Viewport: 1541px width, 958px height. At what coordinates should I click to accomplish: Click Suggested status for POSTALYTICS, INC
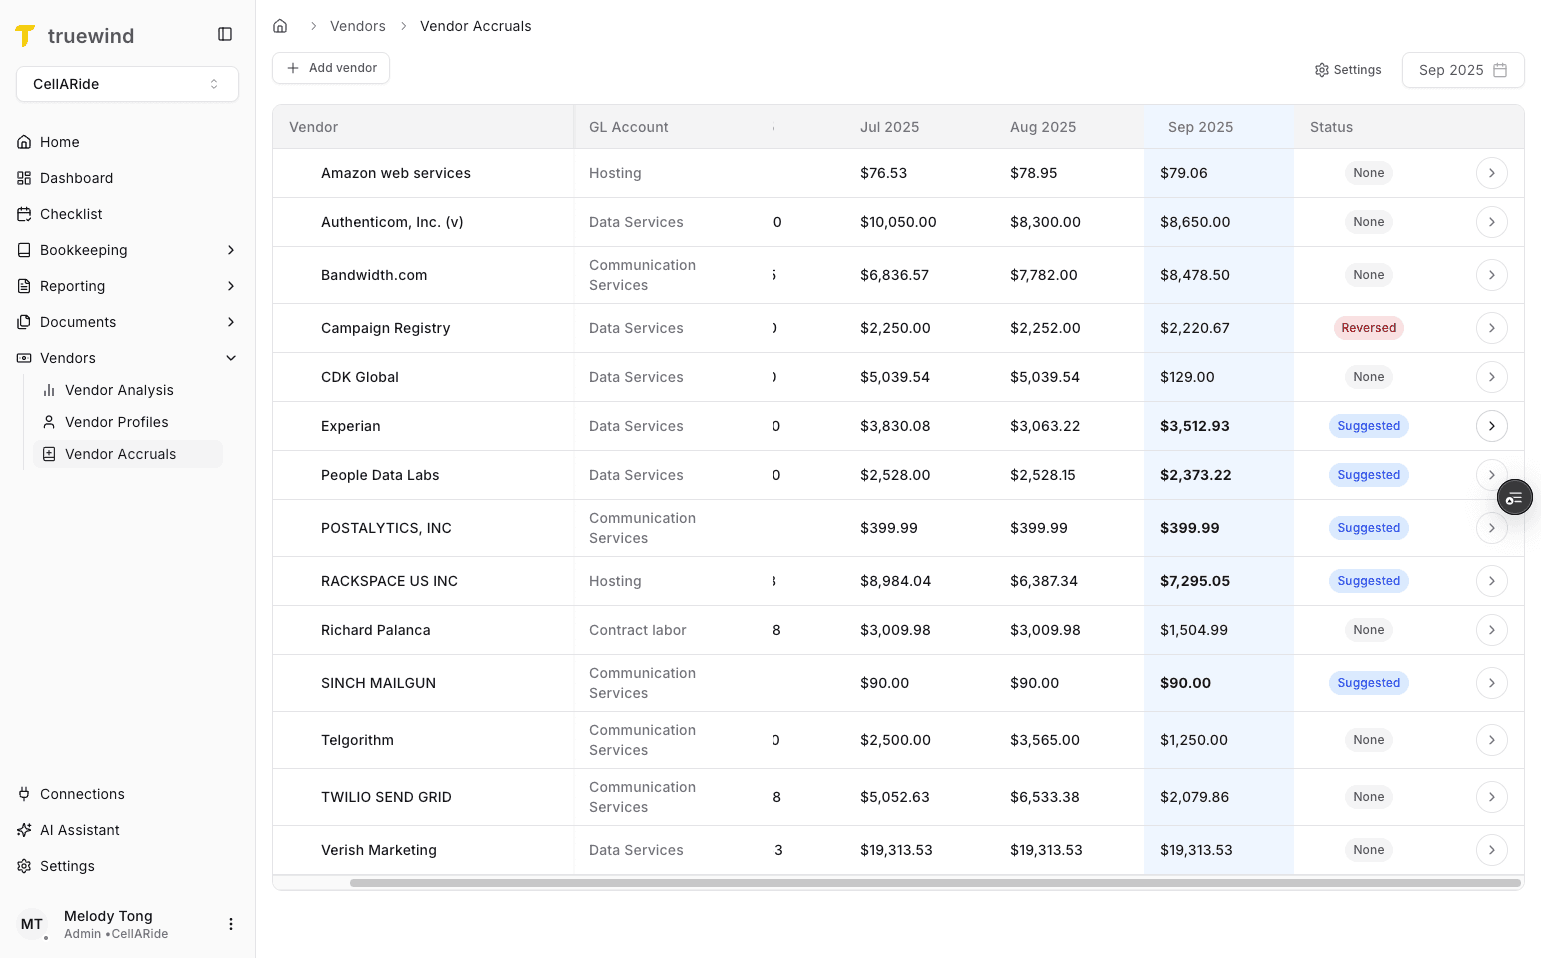[x=1368, y=528]
